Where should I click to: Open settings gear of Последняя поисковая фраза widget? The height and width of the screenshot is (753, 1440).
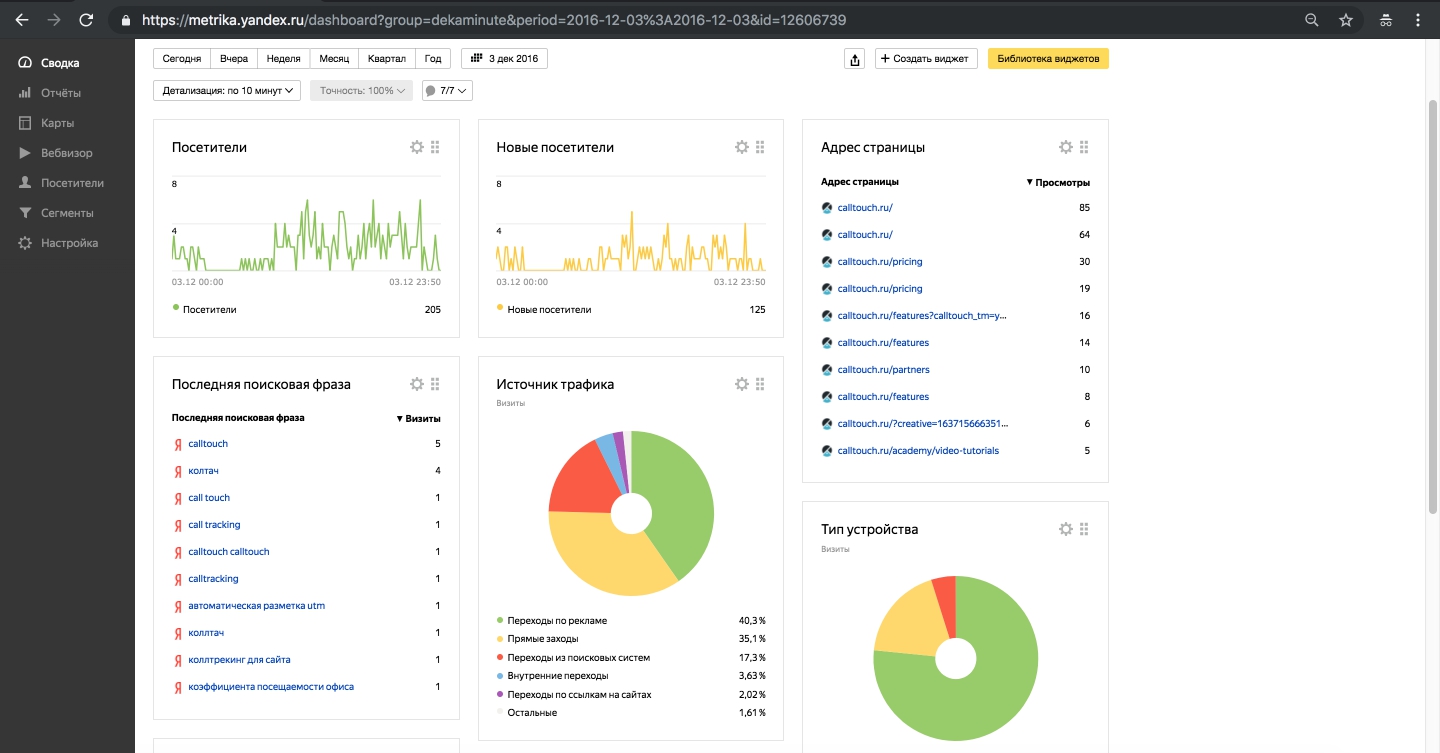[x=417, y=384]
